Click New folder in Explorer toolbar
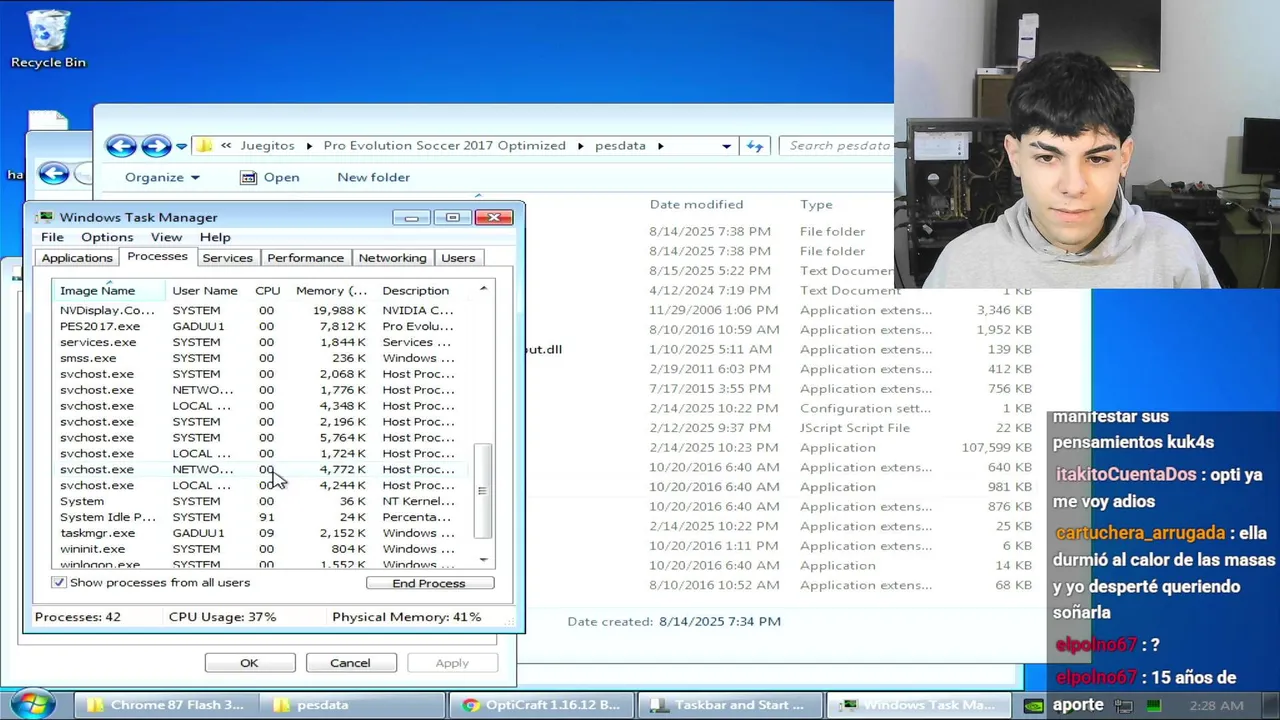 373,177
